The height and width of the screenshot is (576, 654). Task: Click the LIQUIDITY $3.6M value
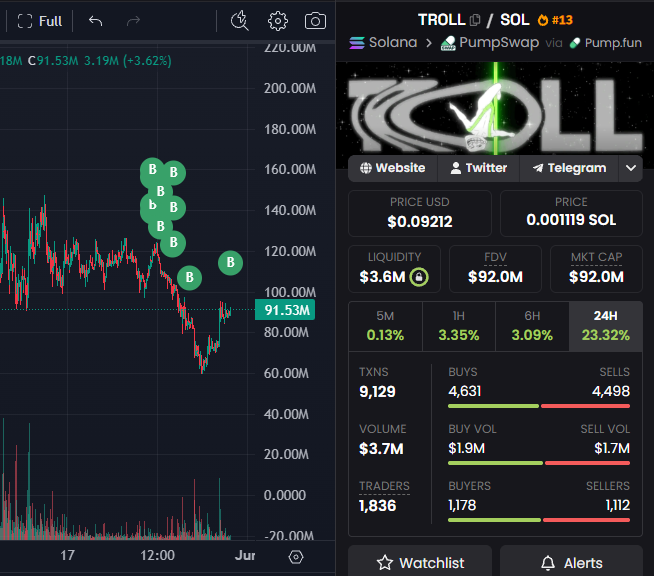[382, 277]
